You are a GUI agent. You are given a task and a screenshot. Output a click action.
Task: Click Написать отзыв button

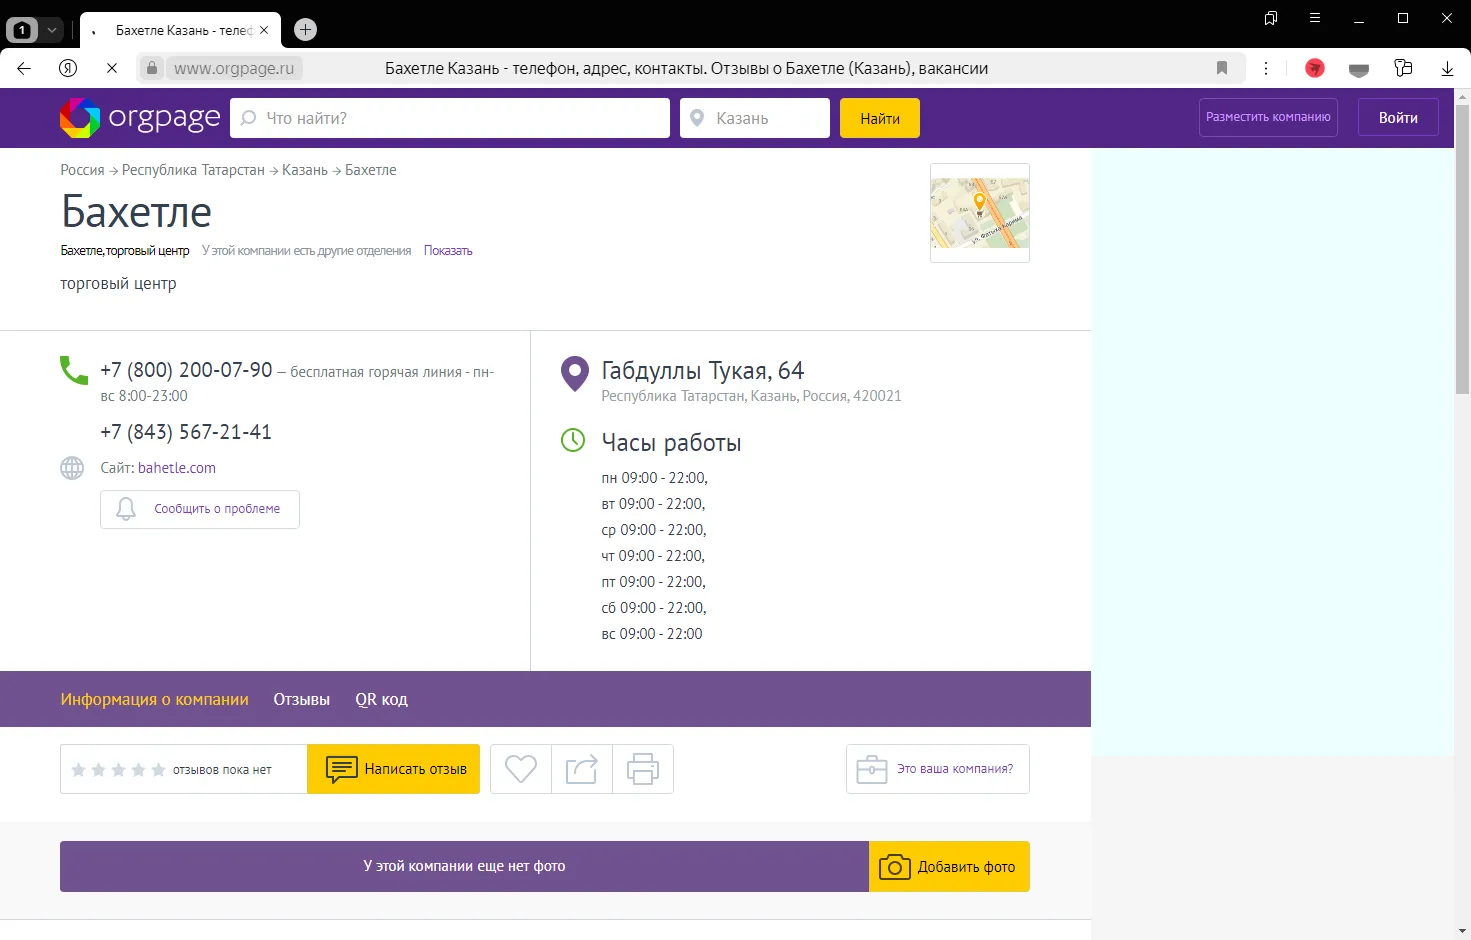[x=394, y=769]
